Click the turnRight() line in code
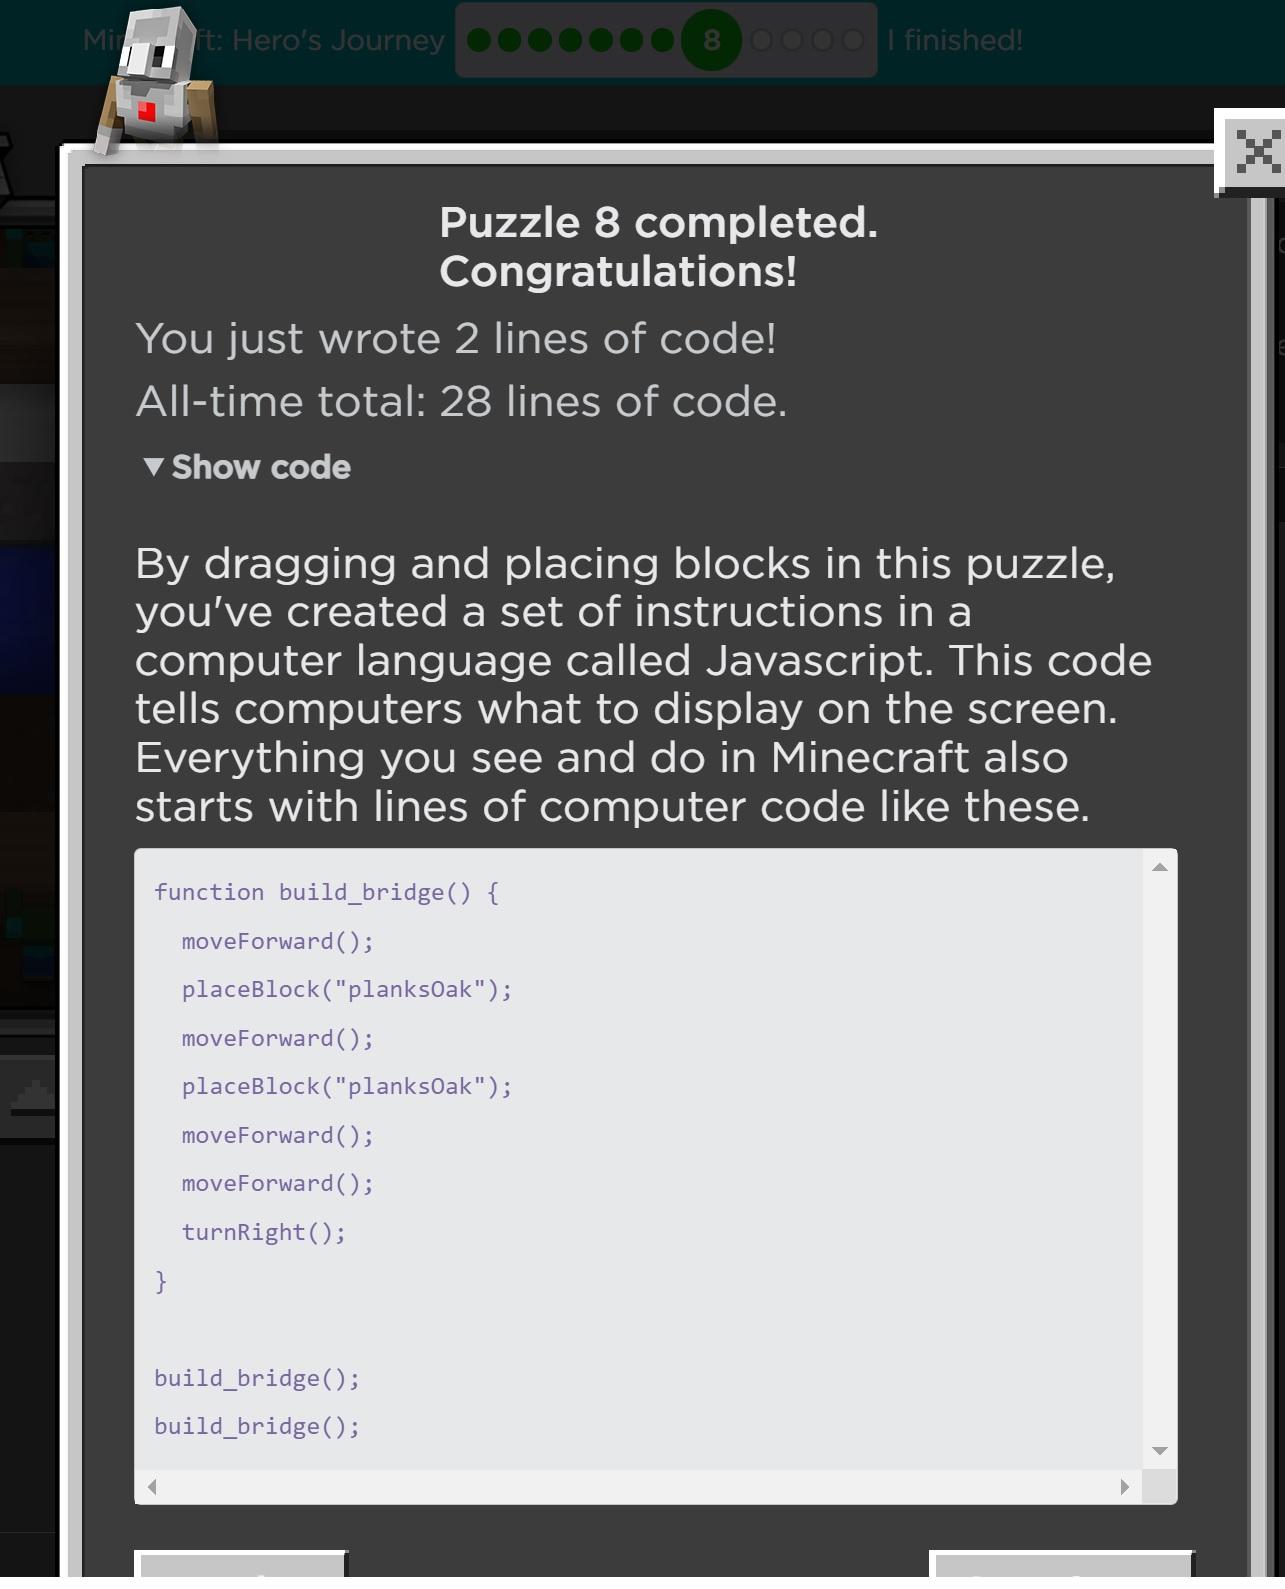 point(263,1232)
